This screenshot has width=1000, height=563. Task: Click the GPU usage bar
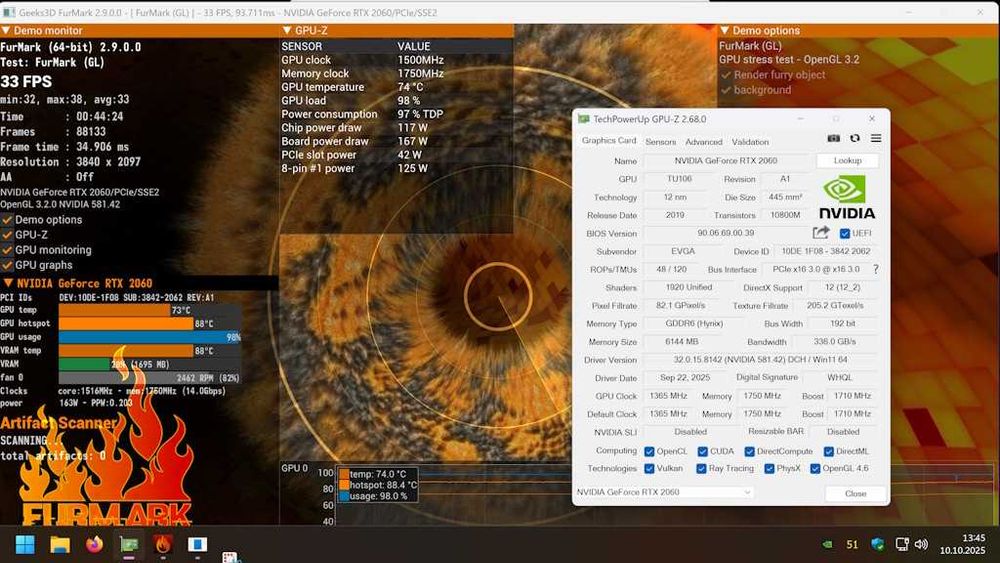[150, 337]
